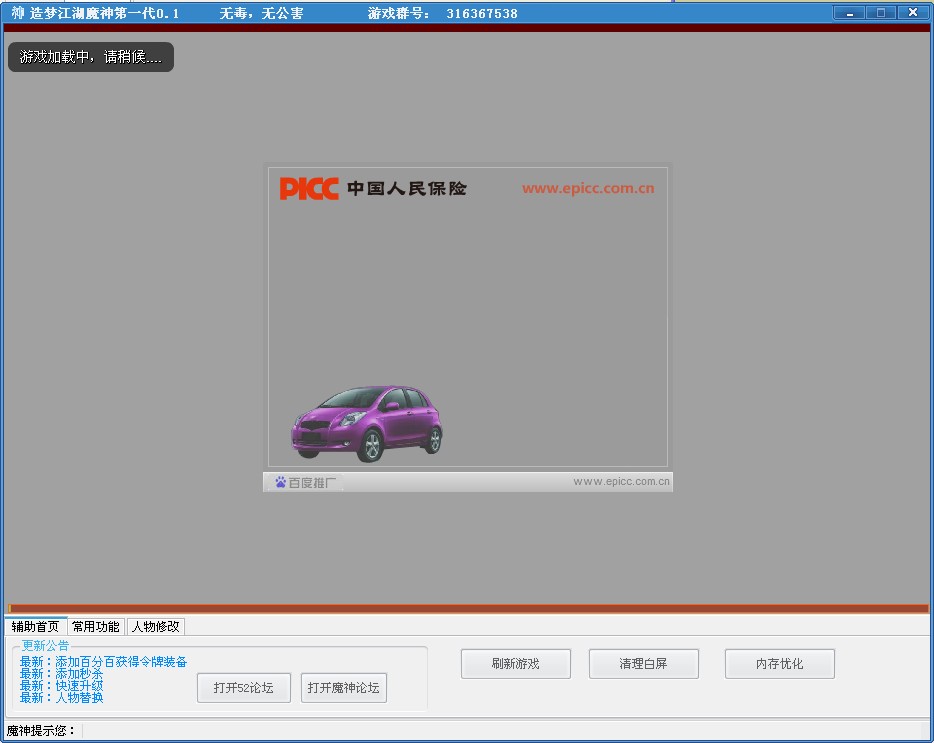Click the purple car image in the ad
Image resolution: width=934 pixels, height=743 pixels.
(366, 423)
